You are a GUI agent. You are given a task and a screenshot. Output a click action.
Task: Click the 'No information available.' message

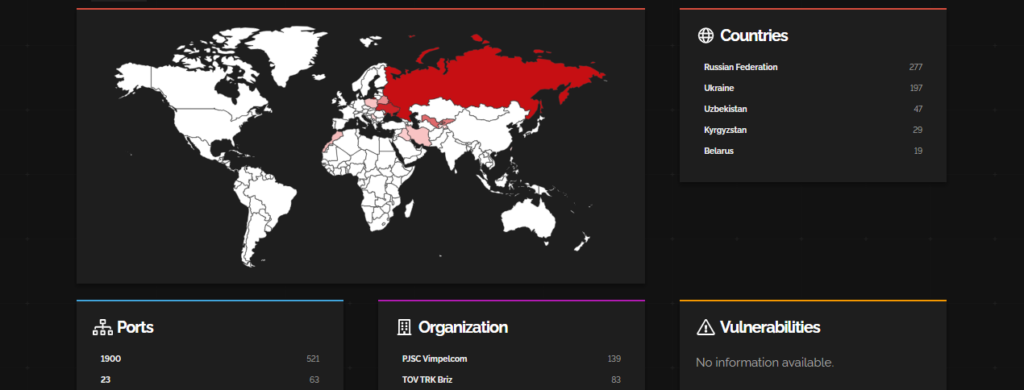[x=765, y=363]
